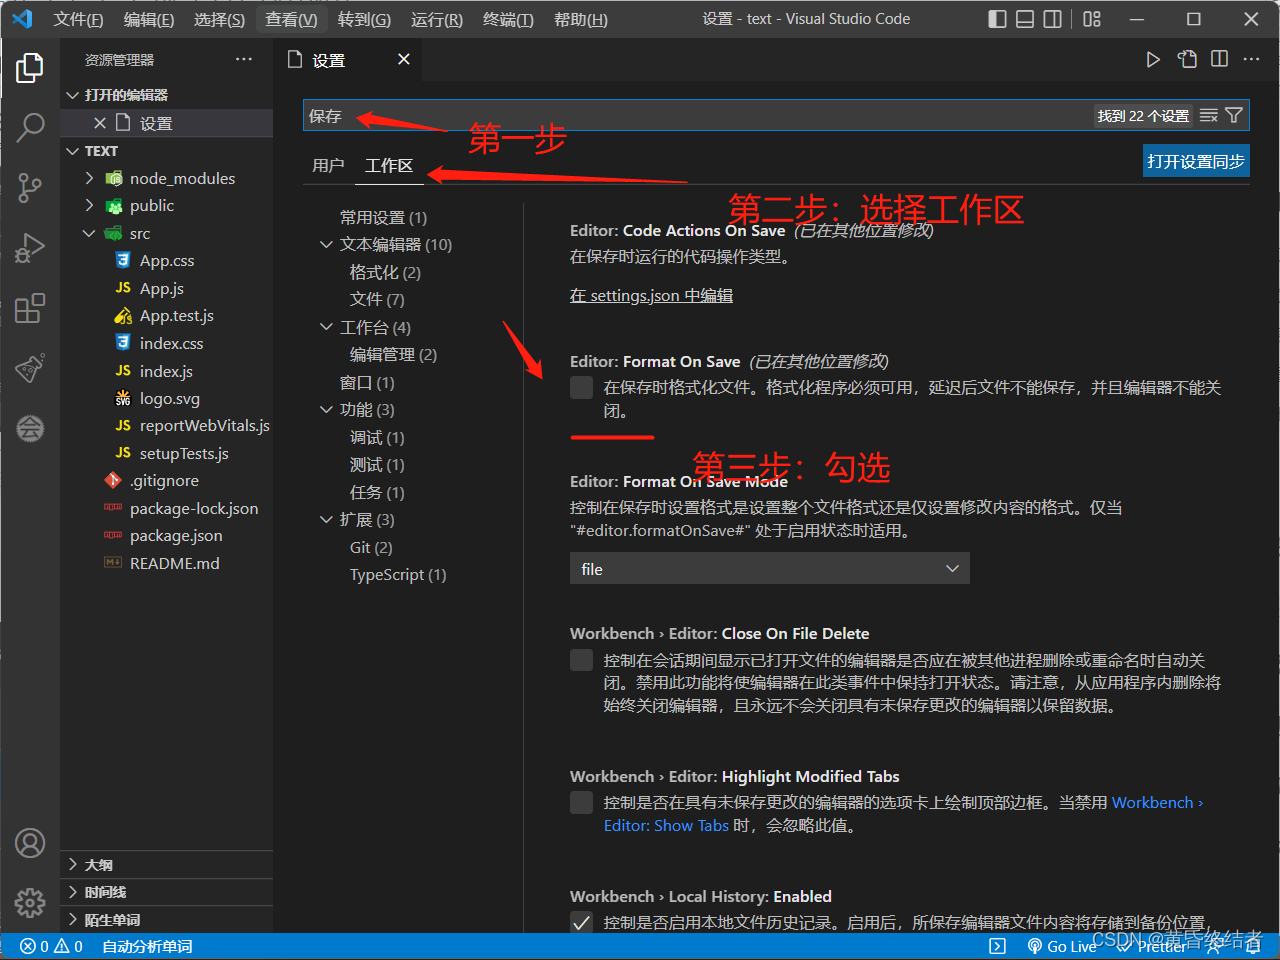Open index.css in the file tree
The height and width of the screenshot is (960, 1280).
171,343
